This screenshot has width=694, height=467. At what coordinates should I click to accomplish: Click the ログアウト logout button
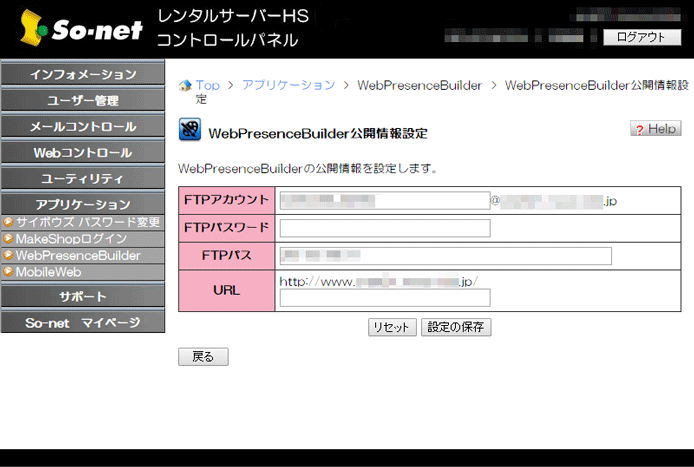(641, 37)
